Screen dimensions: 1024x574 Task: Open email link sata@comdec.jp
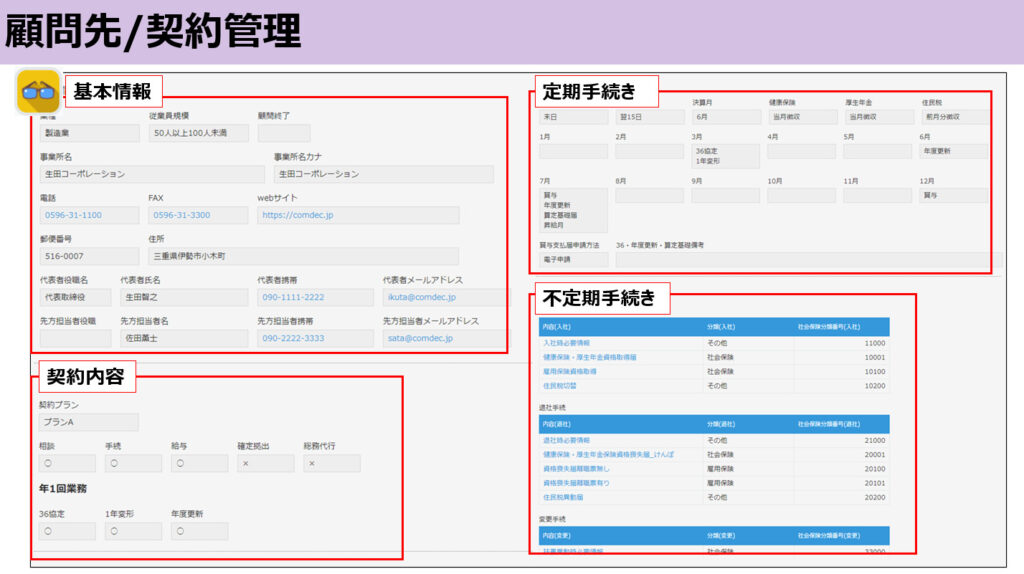(x=420, y=338)
